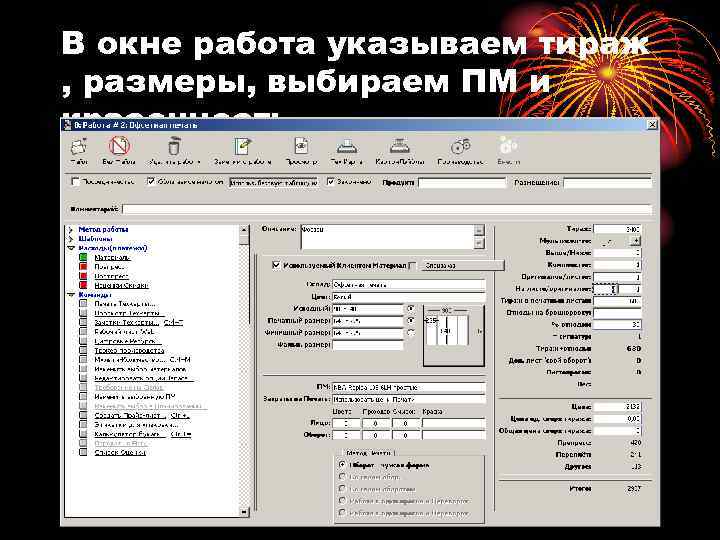Image resolution: width=720 pixels, height=540 pixels.
Task: Click the Размещение input field
Action: pyautogui.click(x=608, y=183)
